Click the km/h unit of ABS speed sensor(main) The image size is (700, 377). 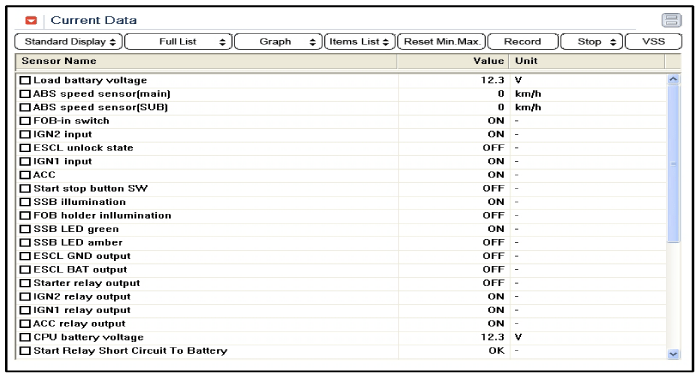[528, 94]
